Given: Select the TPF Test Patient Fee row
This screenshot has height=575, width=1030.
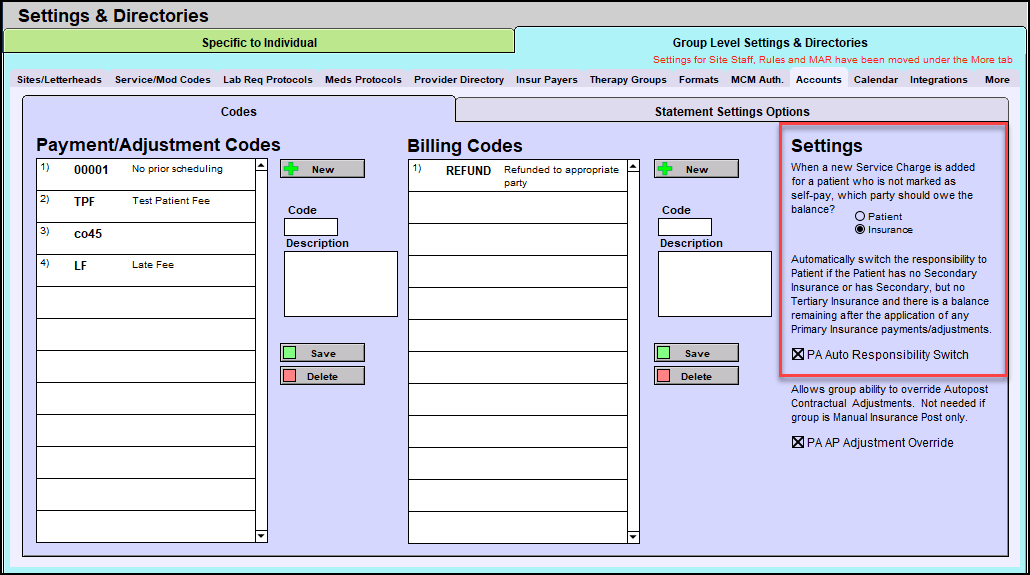Looking at the screenshot, I should (145, 206).
